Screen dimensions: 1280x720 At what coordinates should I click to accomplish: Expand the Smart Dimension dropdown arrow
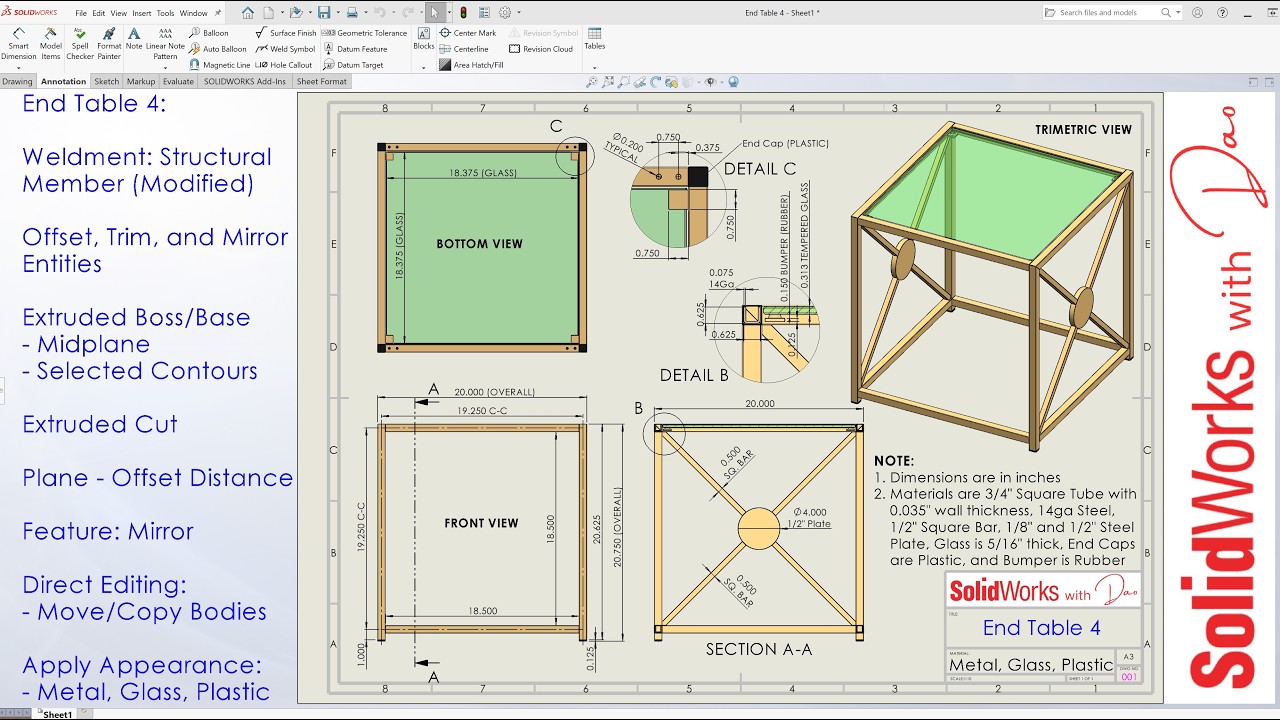(x=18, y=68)
